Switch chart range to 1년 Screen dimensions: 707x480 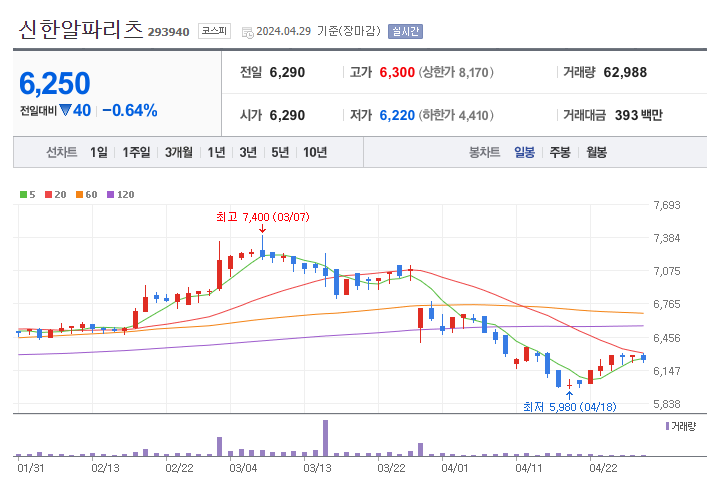coord(216,152)
